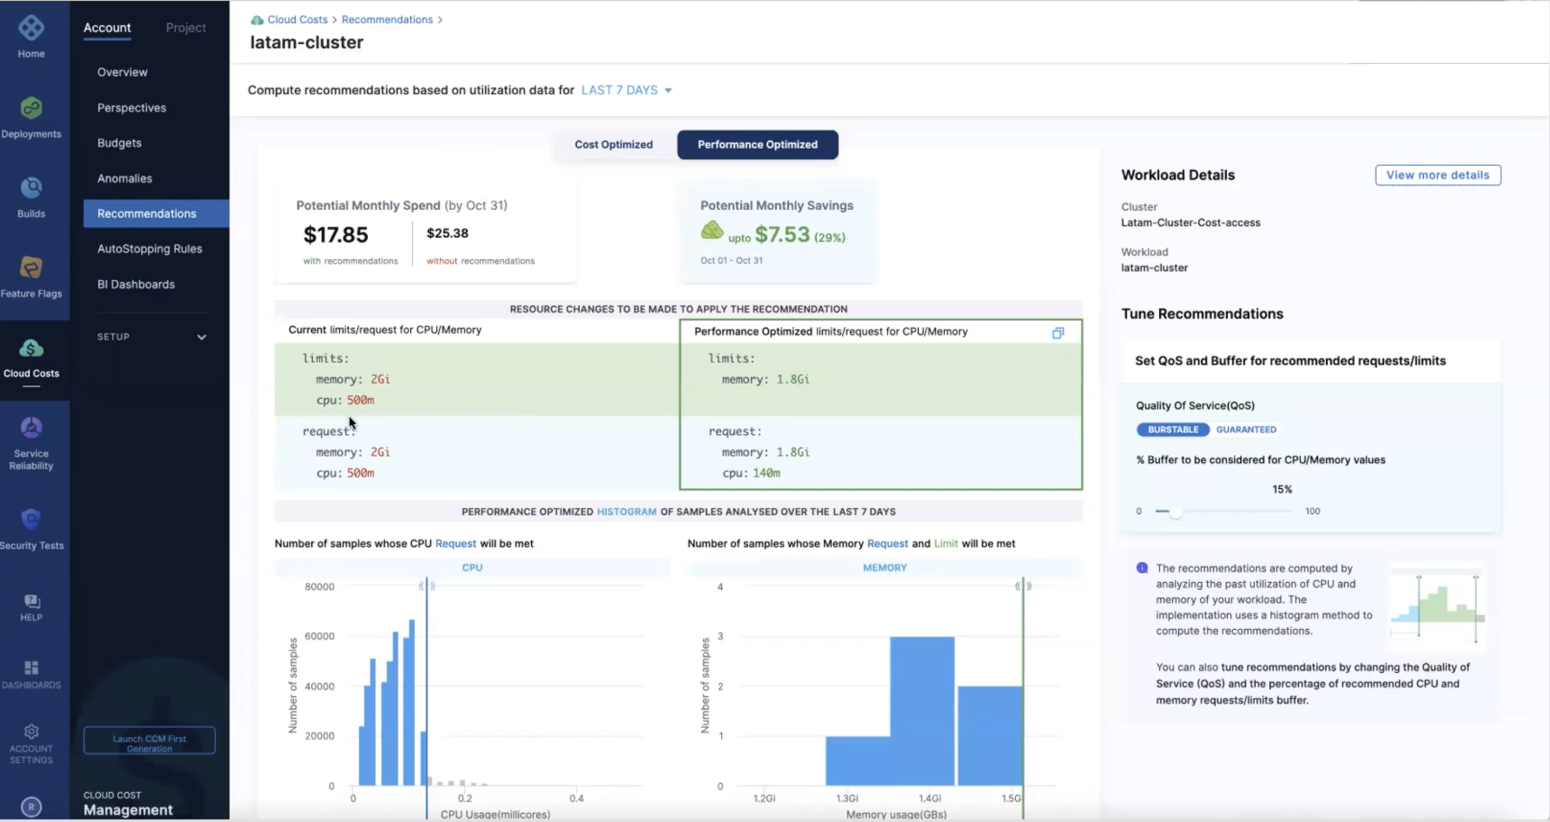Click the HISTOGRAM link in the header

click(627, 512)
